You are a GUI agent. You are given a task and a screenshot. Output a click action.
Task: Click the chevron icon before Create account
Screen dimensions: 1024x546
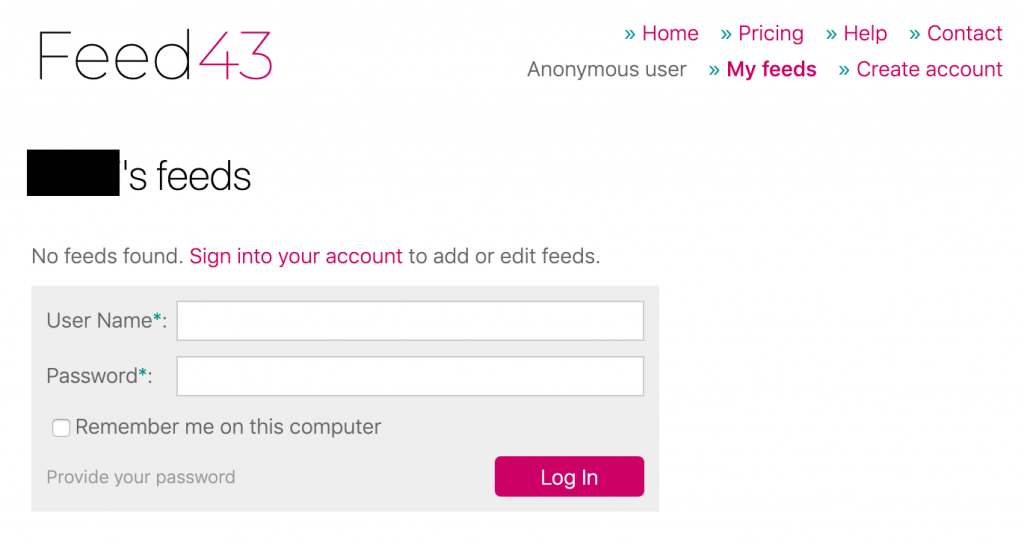[844, 71]
